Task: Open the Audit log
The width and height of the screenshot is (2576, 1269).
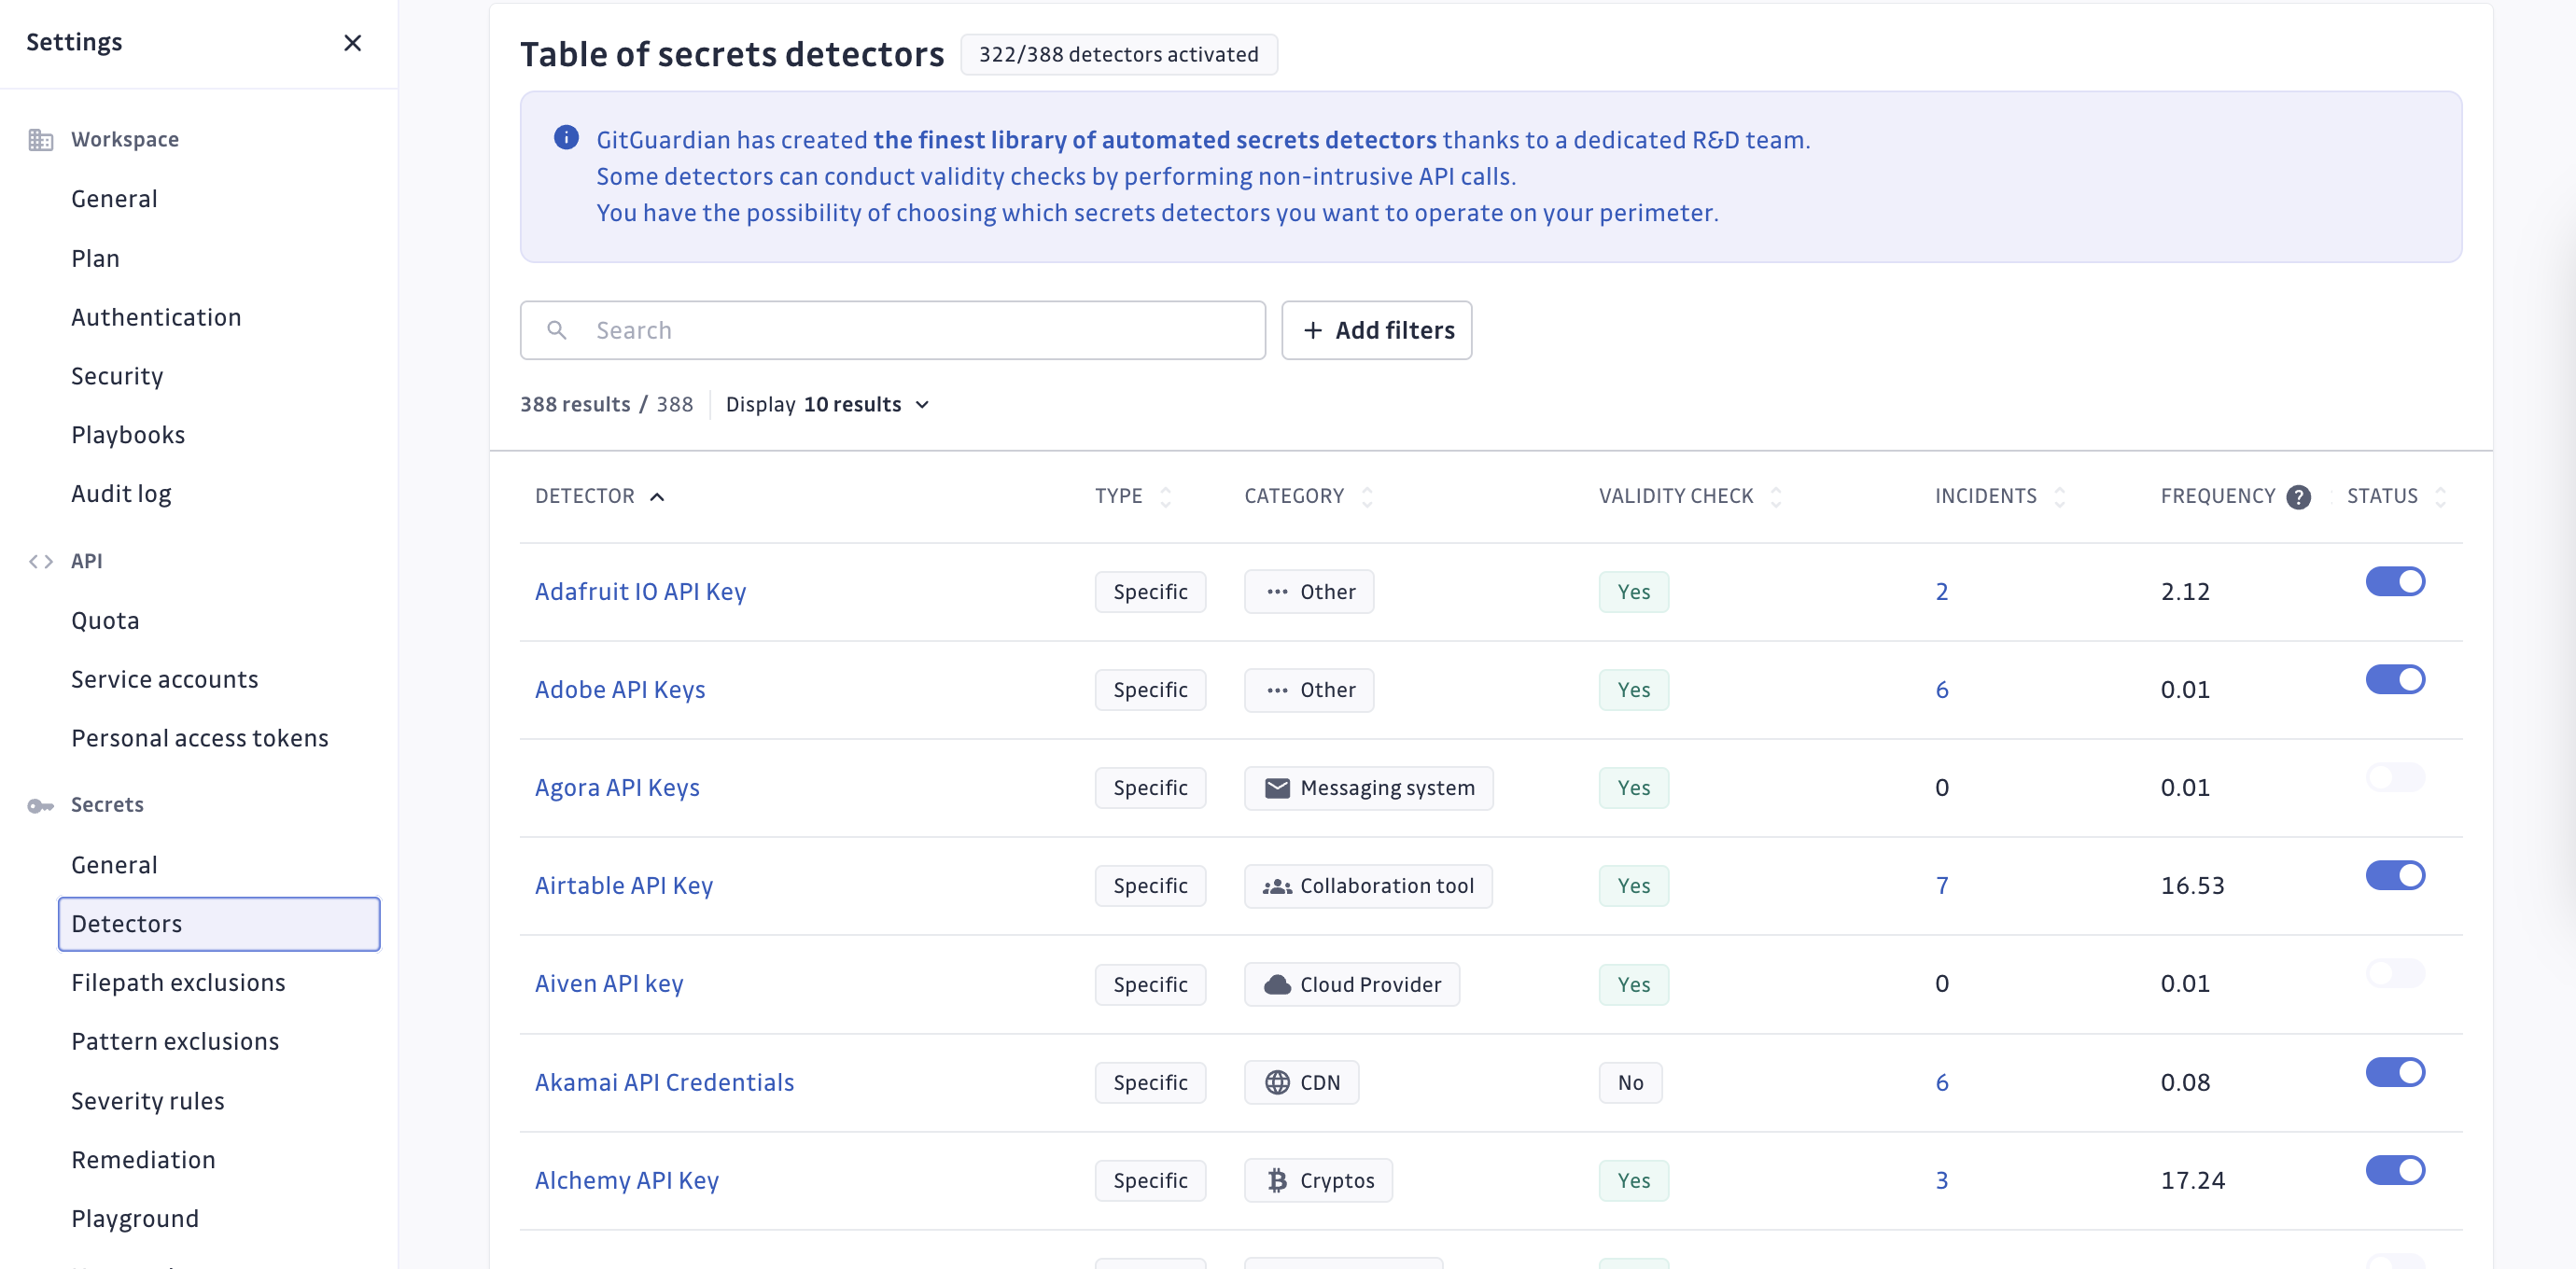Action: point(121,494)
